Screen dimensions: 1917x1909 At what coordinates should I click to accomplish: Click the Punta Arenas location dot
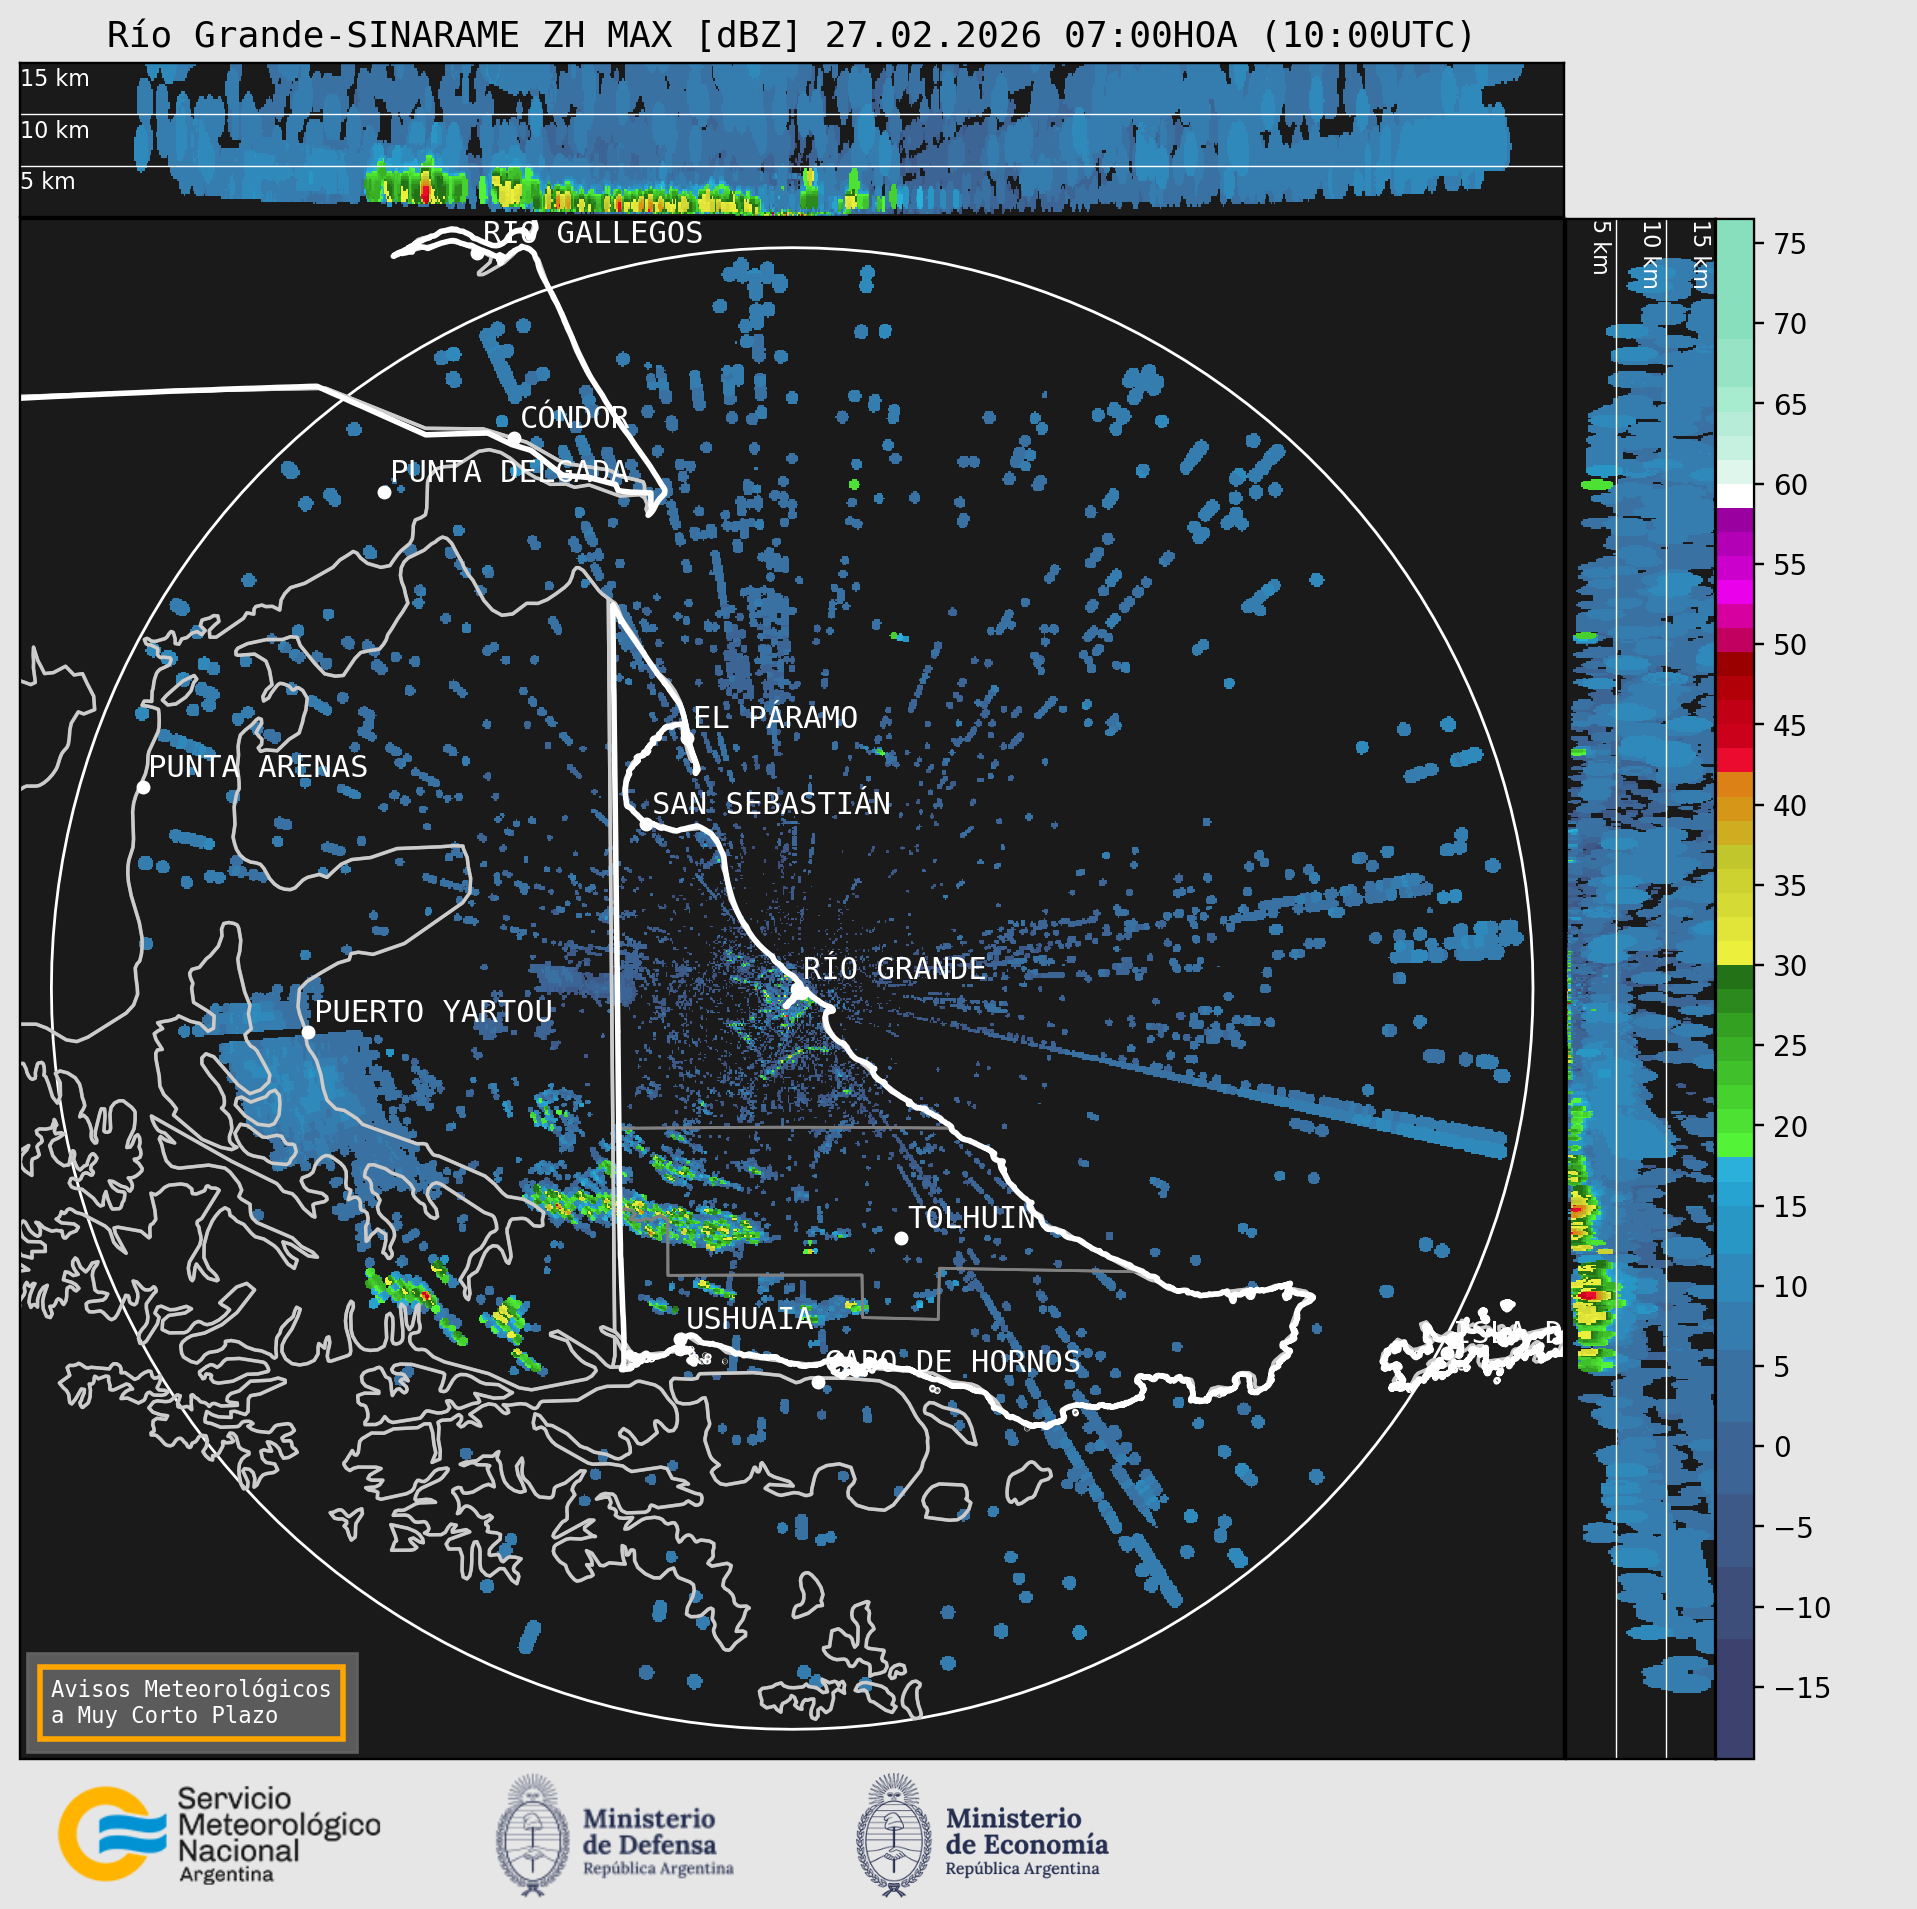coord(143,787)
